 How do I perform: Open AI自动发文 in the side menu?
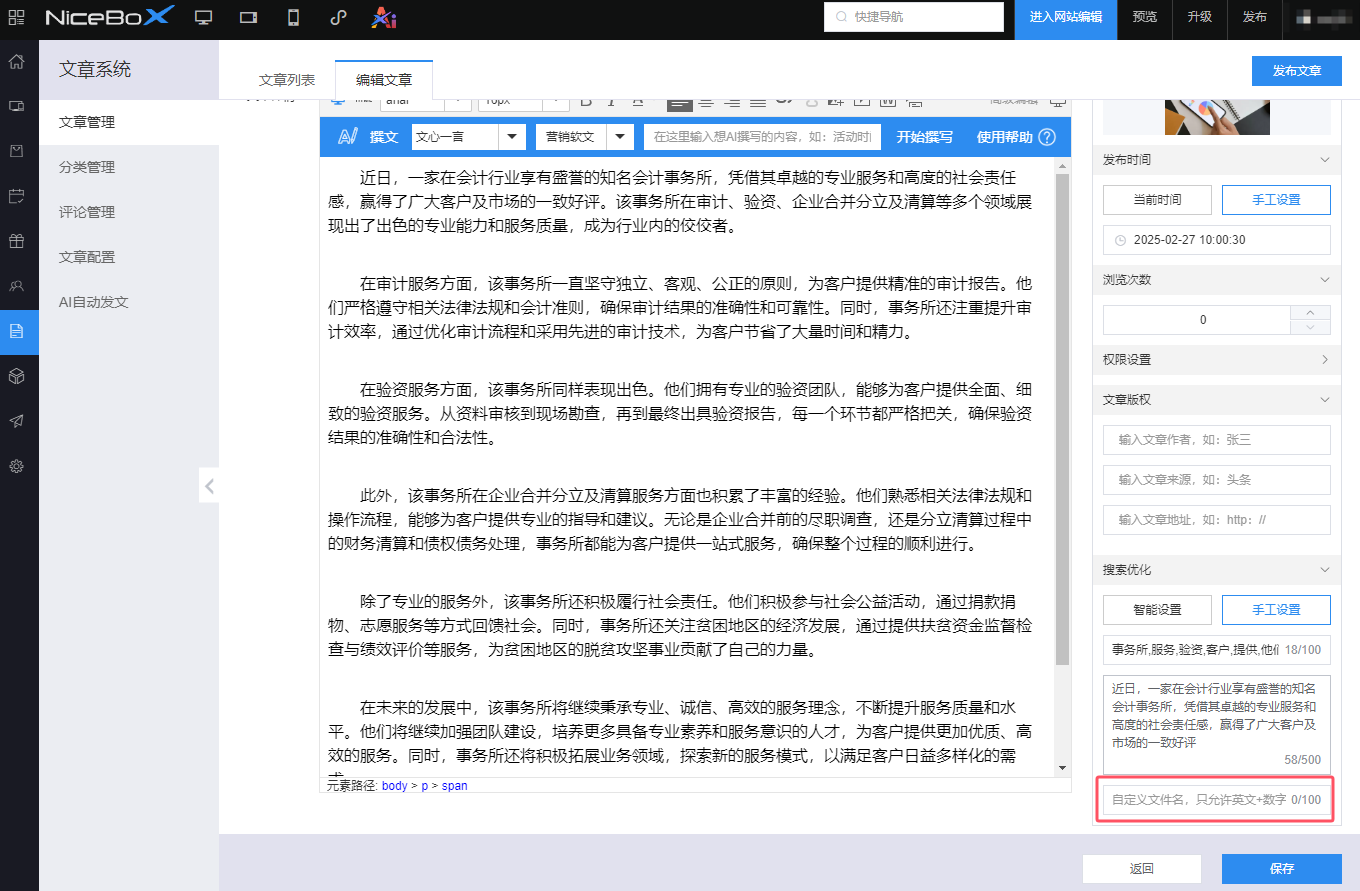click(x=129, y=302)
